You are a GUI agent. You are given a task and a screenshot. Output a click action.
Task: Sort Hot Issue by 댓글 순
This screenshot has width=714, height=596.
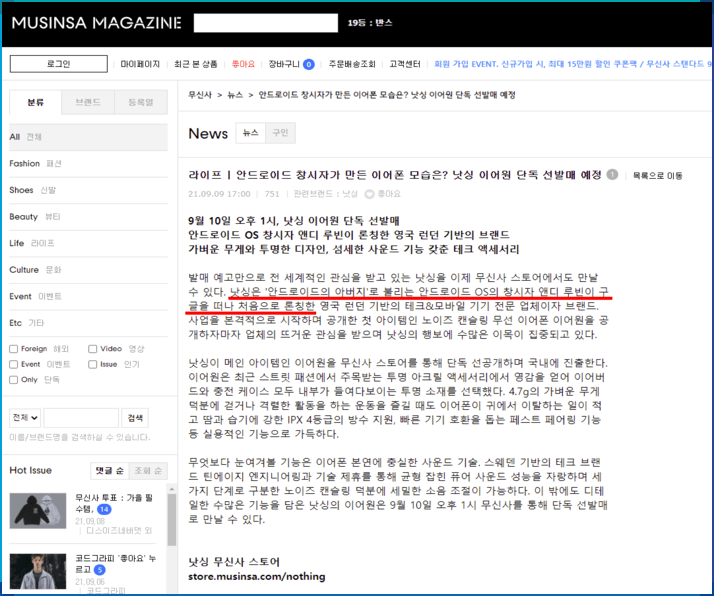tap(110, 471)
